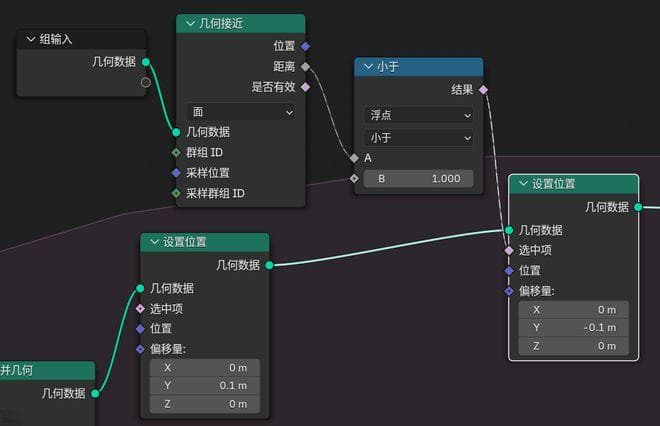
Task: Click 几何数据 input socket of lower-left 设置位置
Action: coord(140,288)
